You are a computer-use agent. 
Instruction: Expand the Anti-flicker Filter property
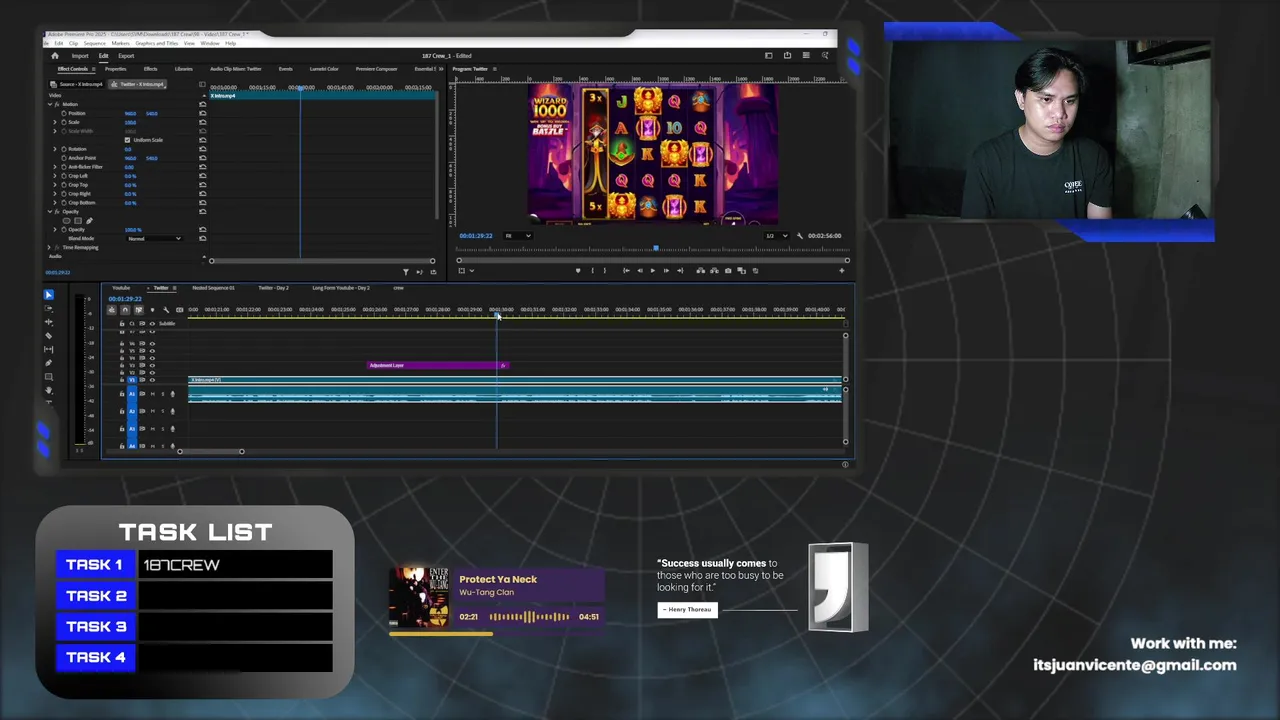click(x=55, y=167)
